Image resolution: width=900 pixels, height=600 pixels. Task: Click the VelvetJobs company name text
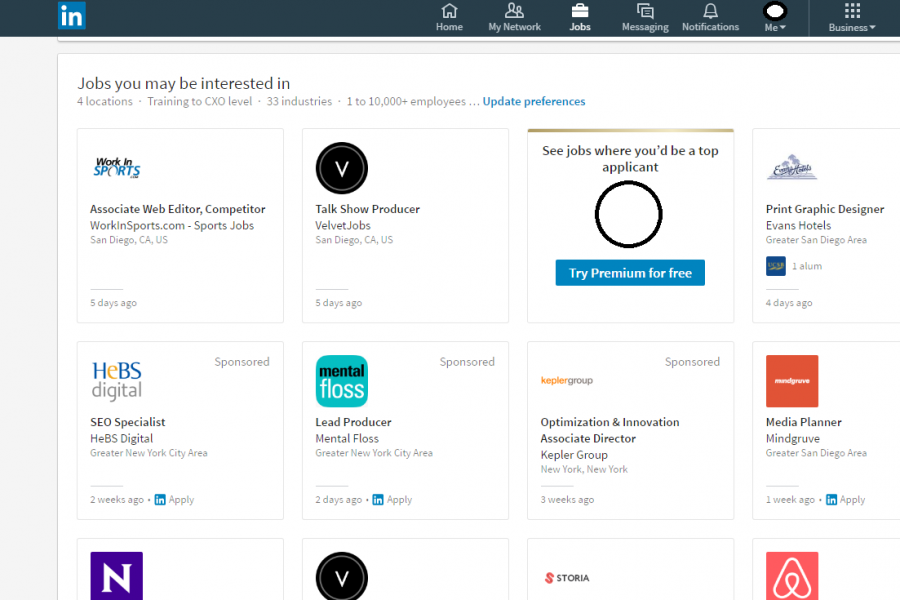pos(343,226)
